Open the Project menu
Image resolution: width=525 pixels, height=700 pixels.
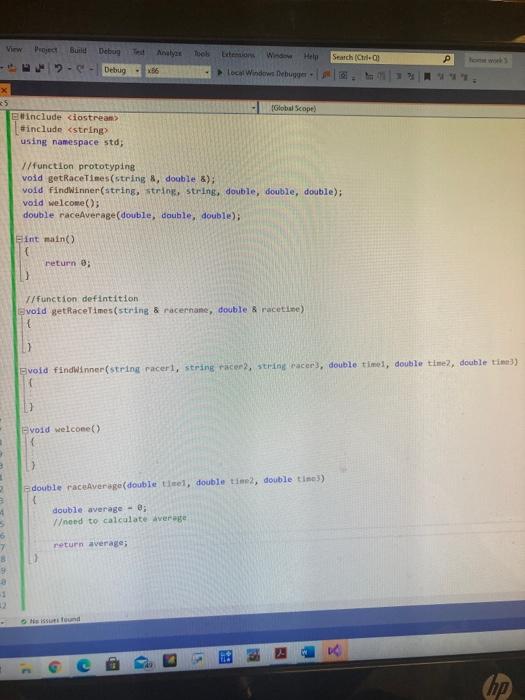click(x=46, y=50)
